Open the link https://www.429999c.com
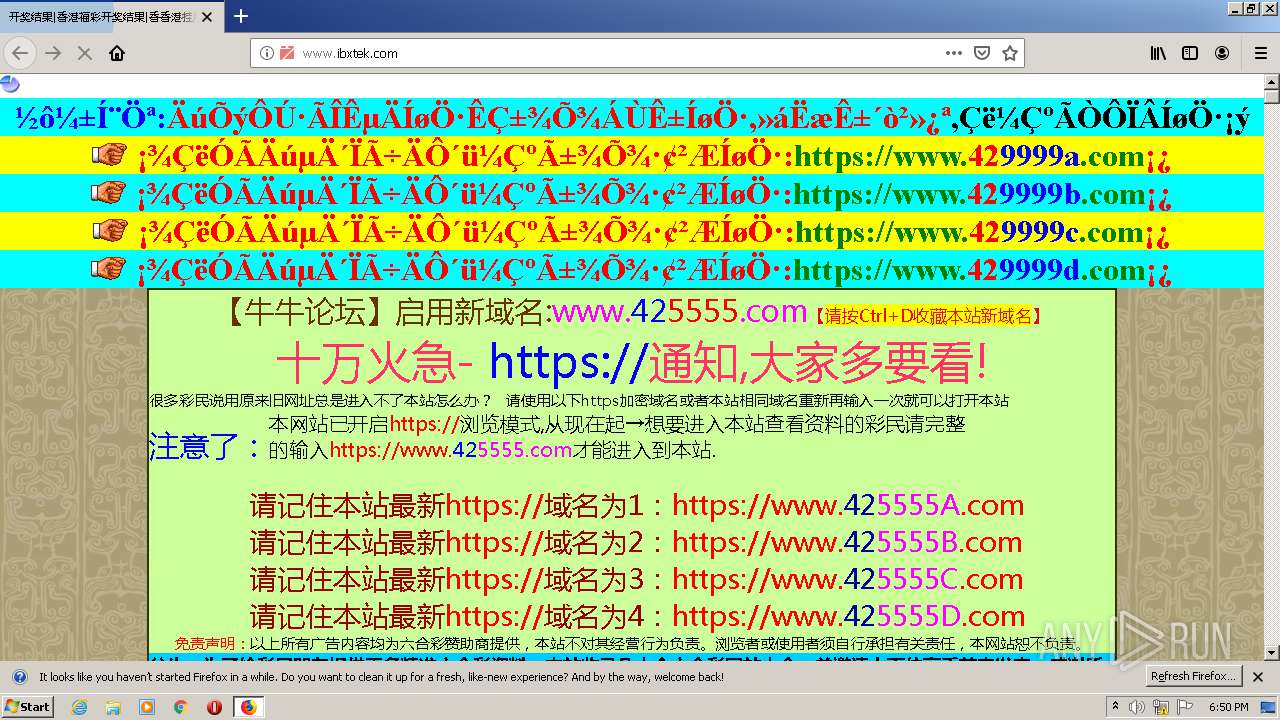The image size is (1280, 720). (x=969, y=232)
